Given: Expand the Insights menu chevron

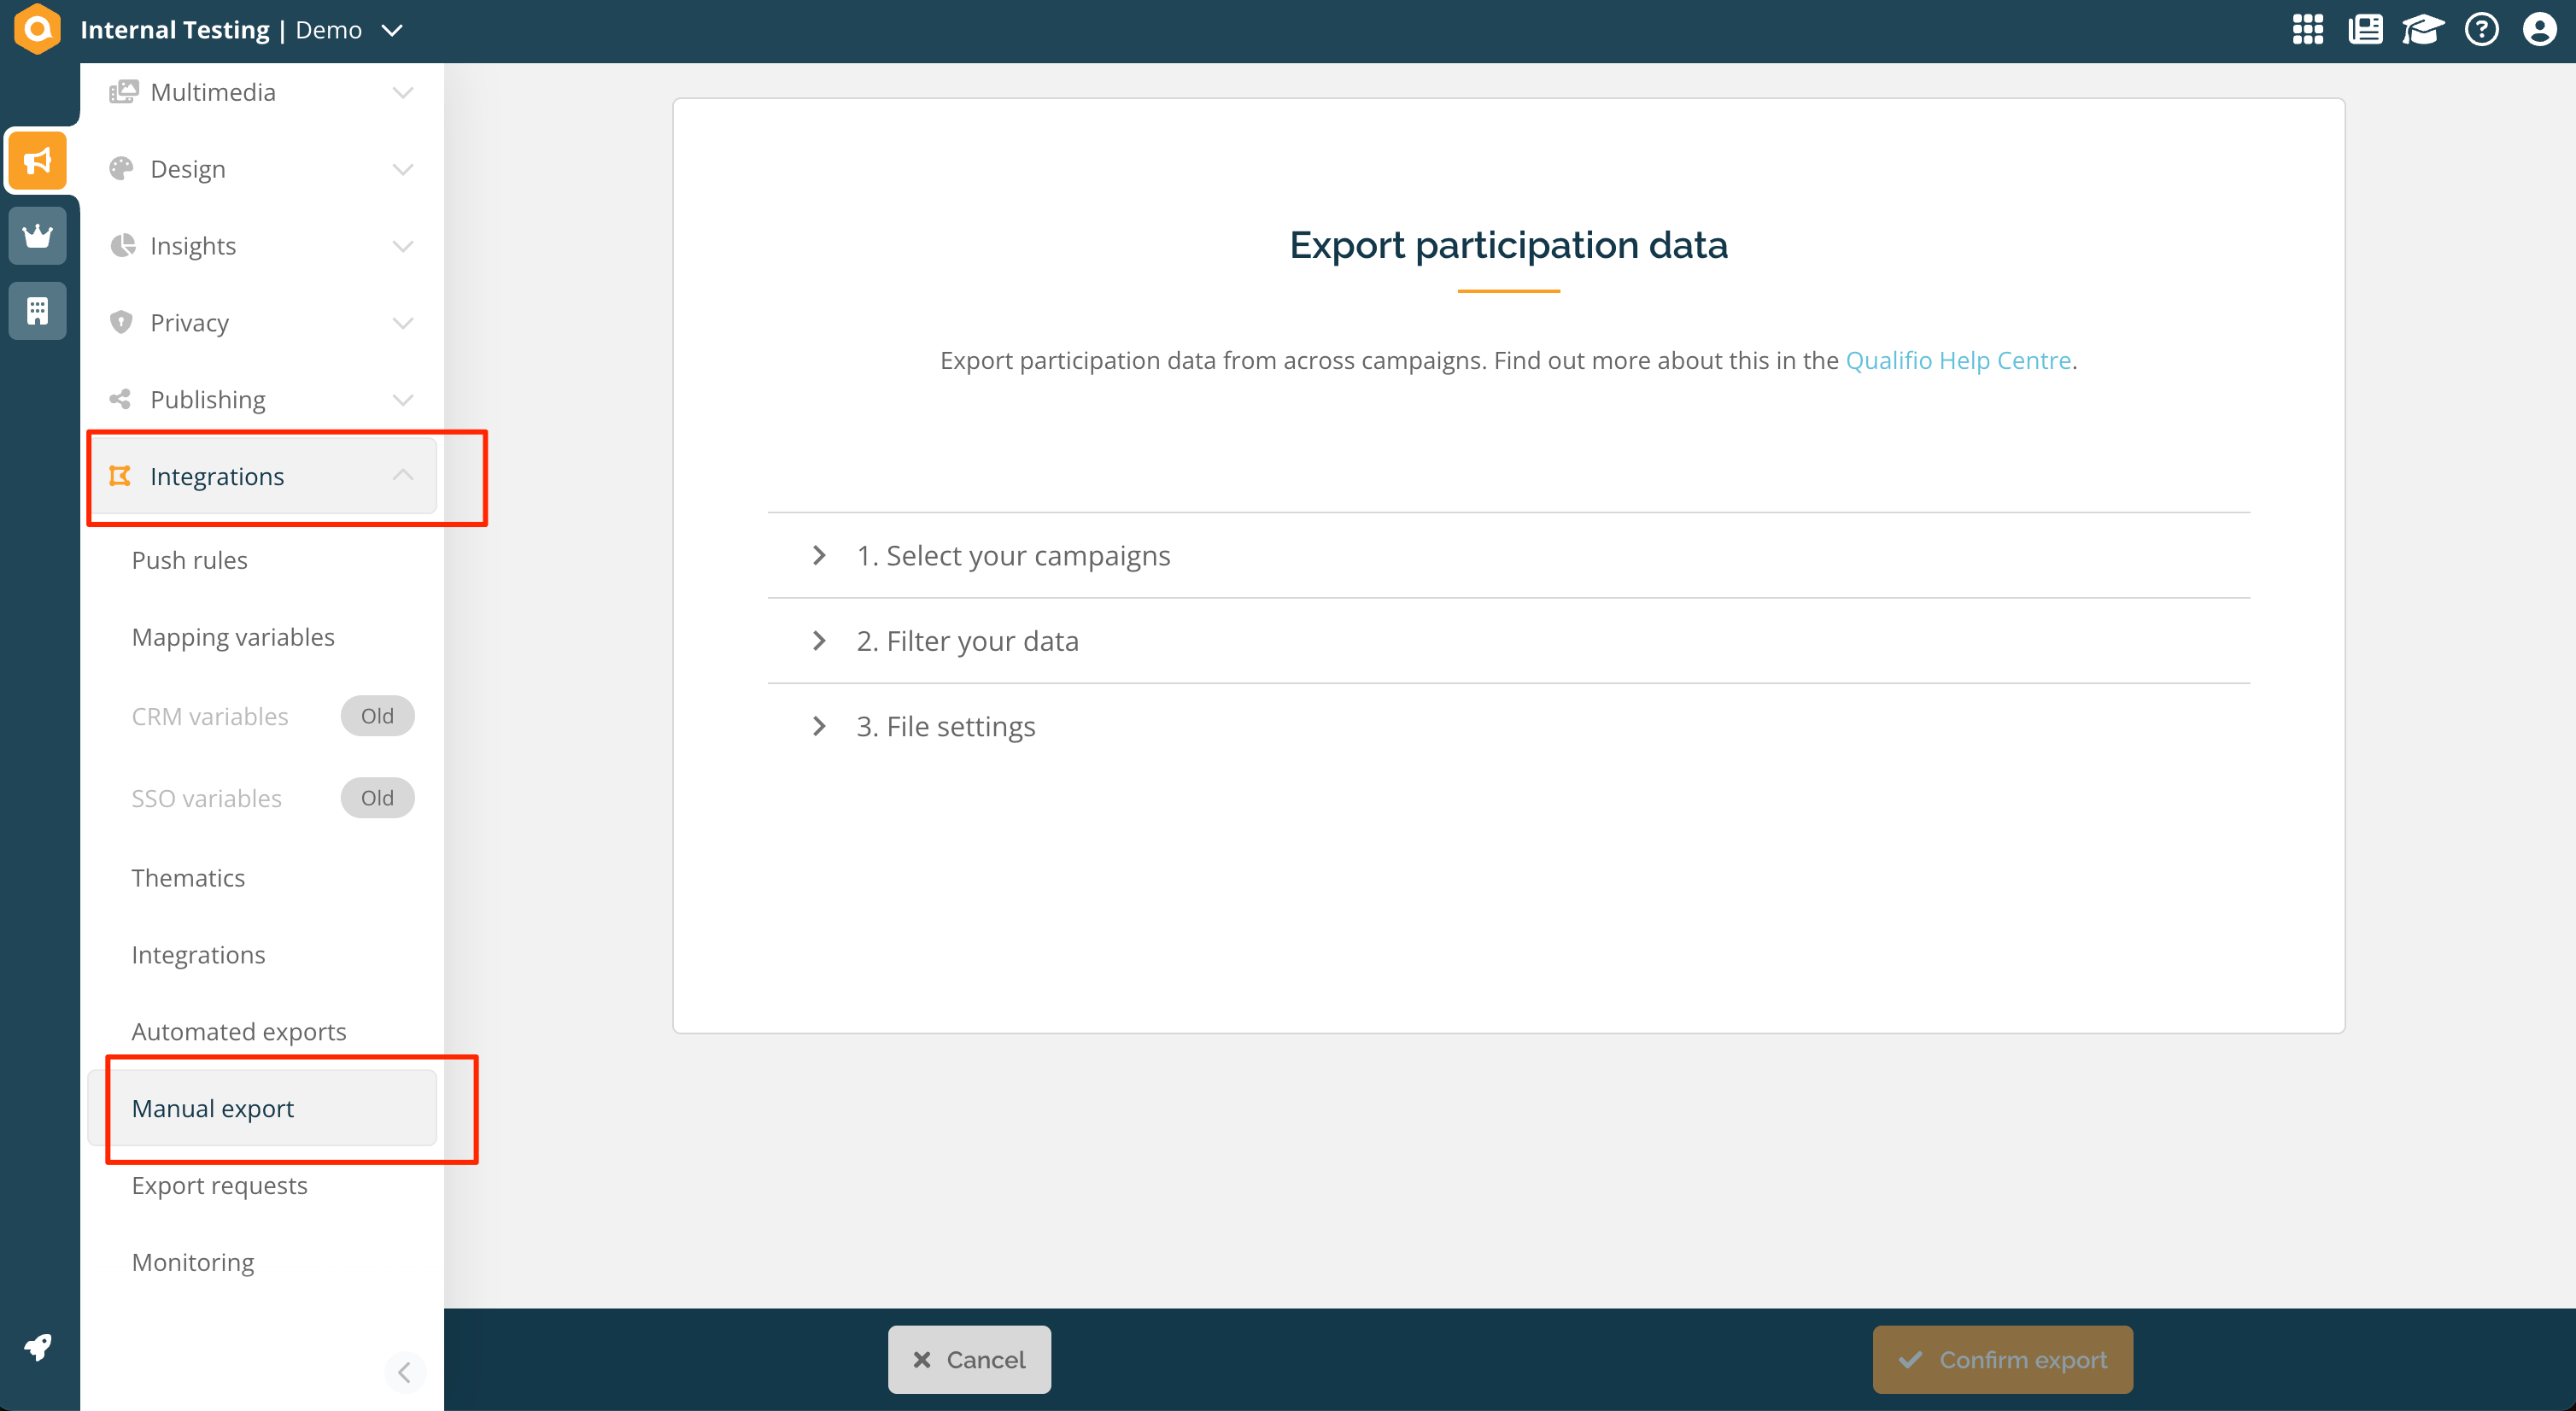Looking at the screenshot, I should click(x=403, y=246).
